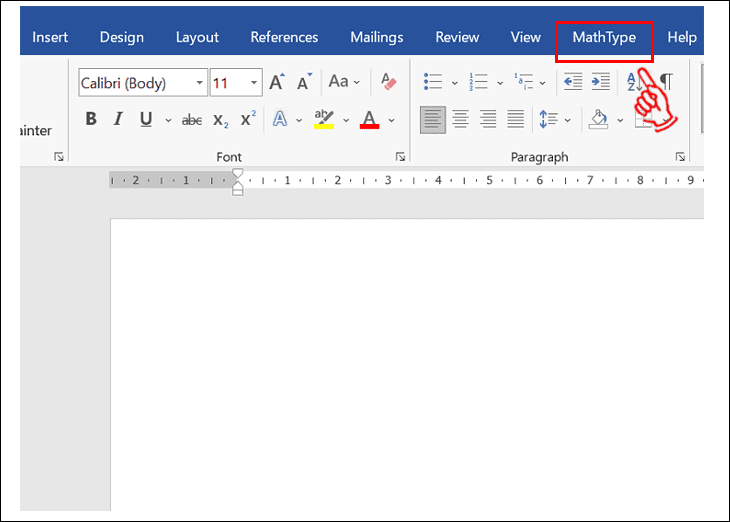The width and height of the screenshot is (730, 522).
Task: Click the Multilevel List icon
Action: click(x=523, y=82)
